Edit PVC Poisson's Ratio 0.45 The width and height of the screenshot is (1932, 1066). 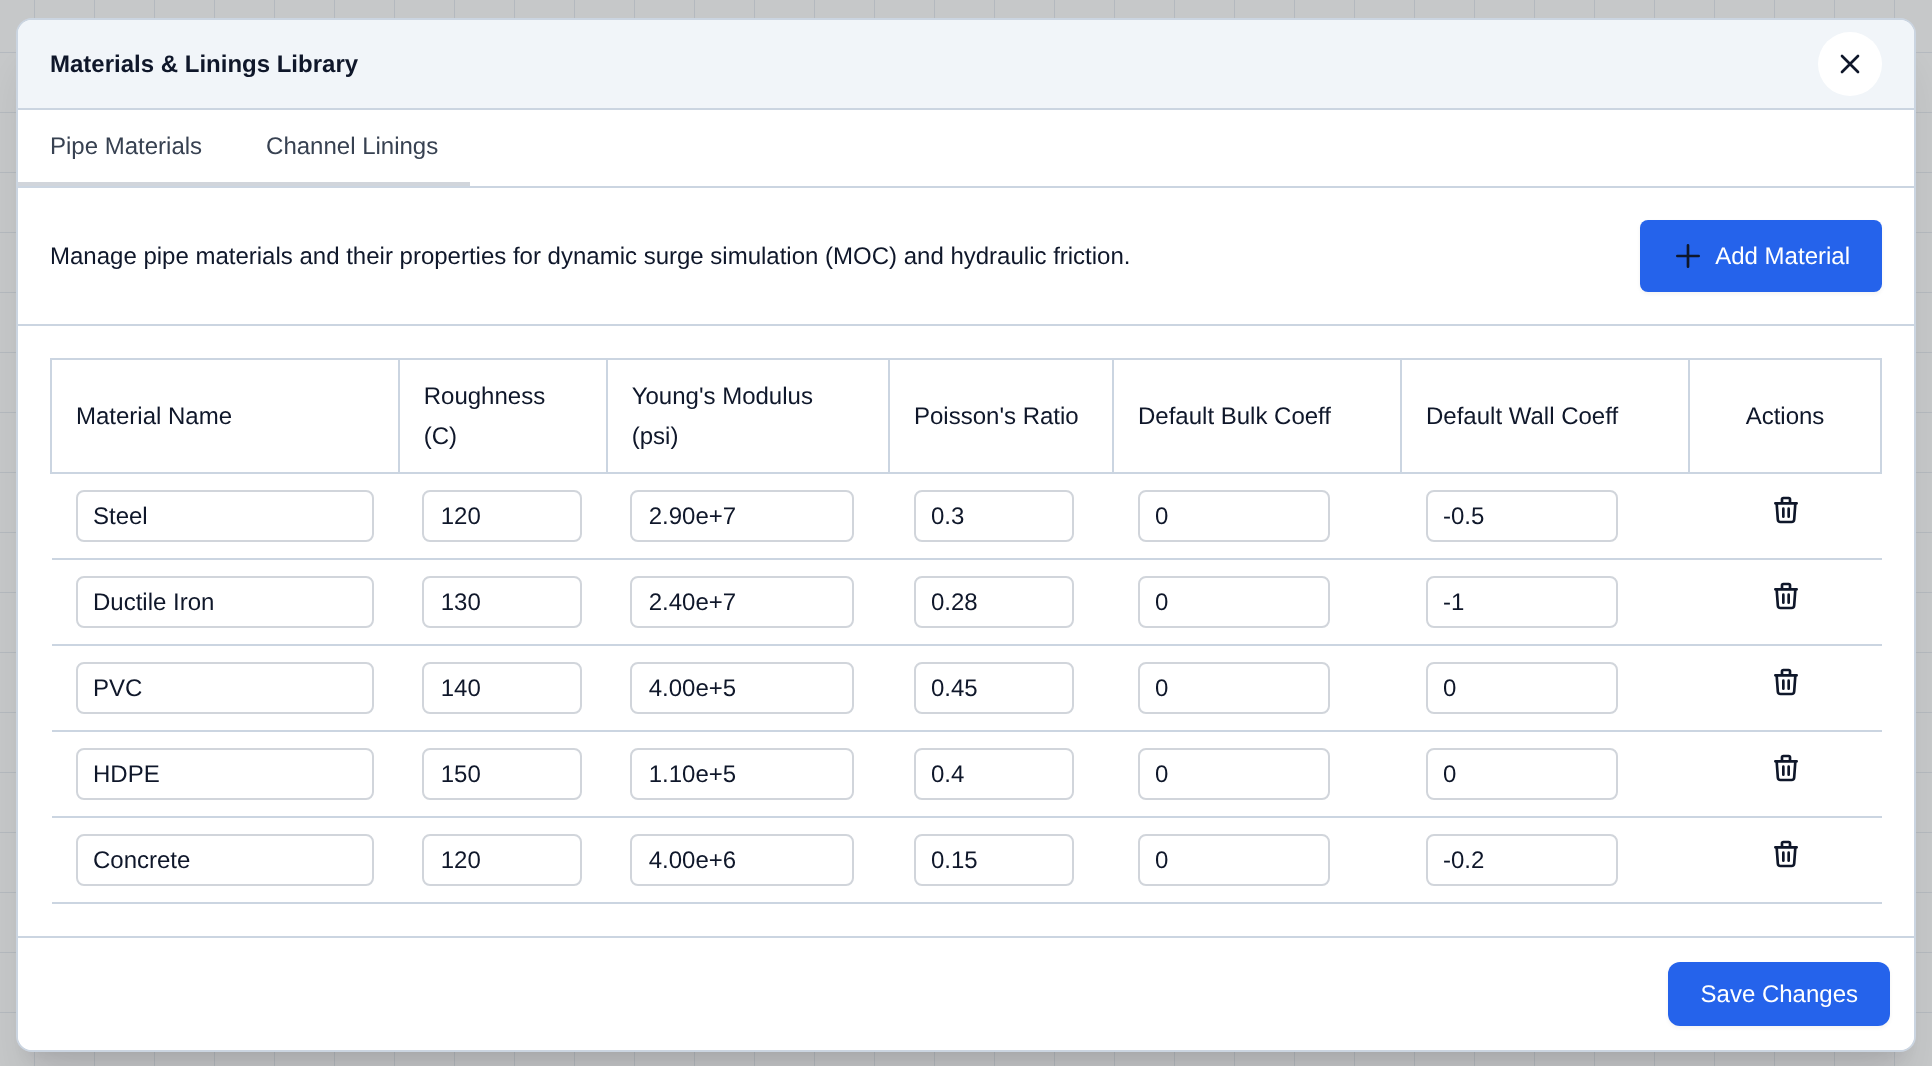tap(994, 688)
